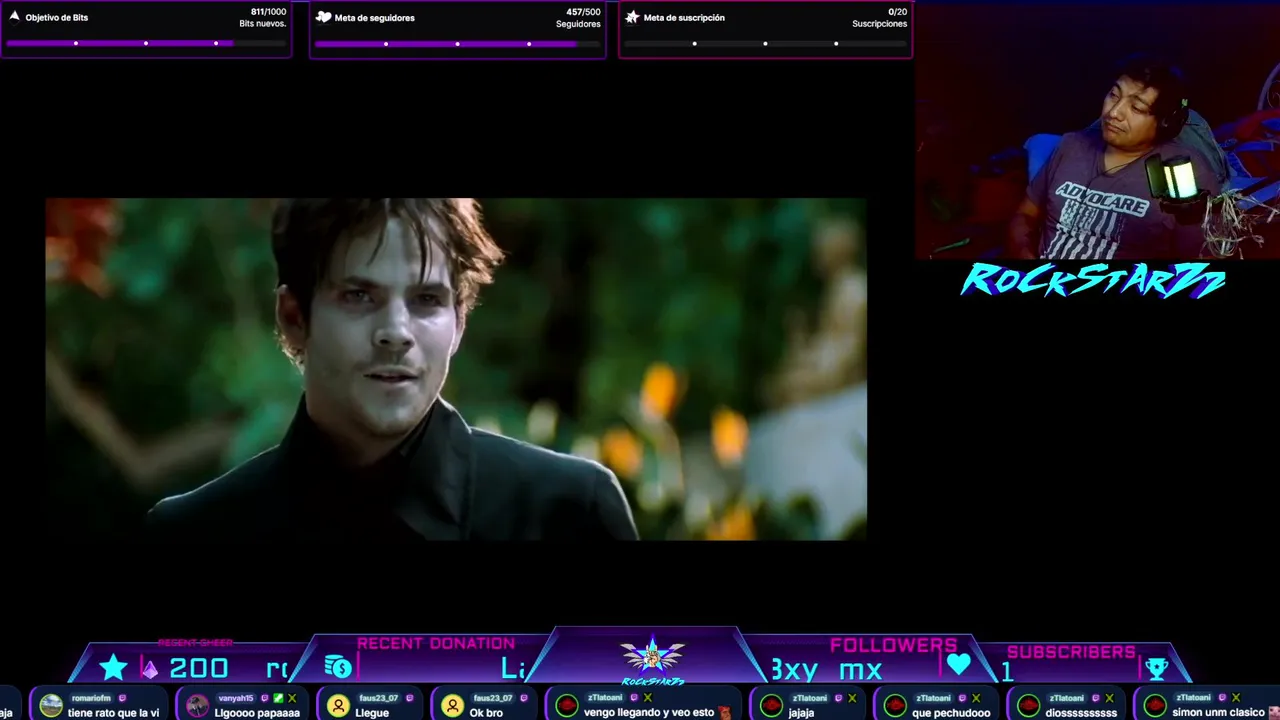This screenshot has width=1280, height=720.
Task: Click the message 'tiene rato que la vi'
Action: 113,713
